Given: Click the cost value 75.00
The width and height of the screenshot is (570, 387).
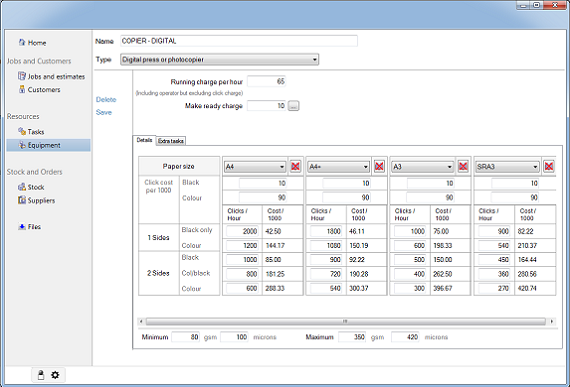Looking at the screenshot, I should 441,231.
